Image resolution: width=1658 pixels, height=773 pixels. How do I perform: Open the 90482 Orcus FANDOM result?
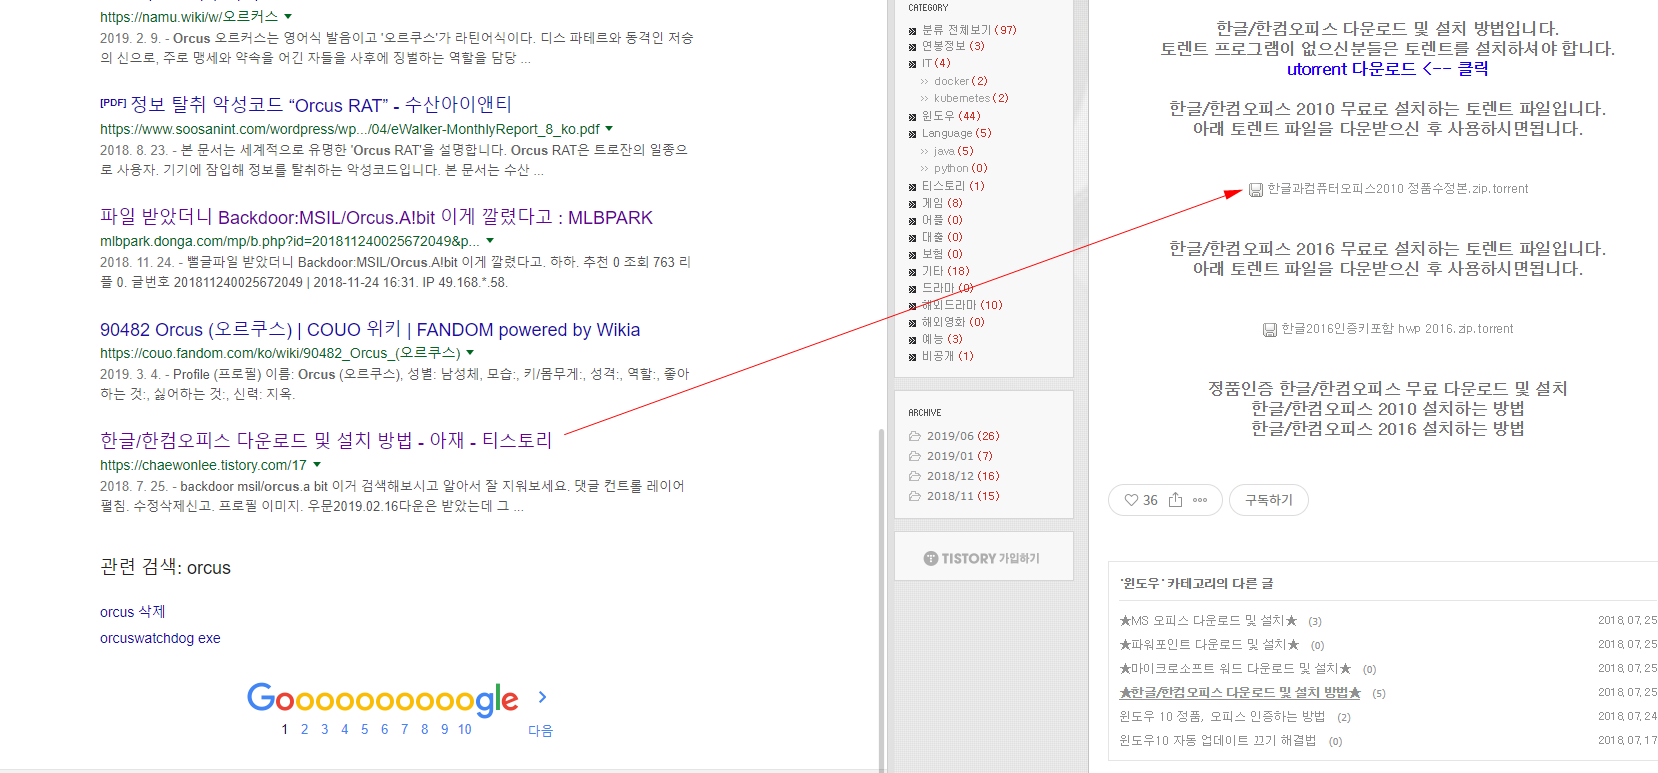pos(370,329)
